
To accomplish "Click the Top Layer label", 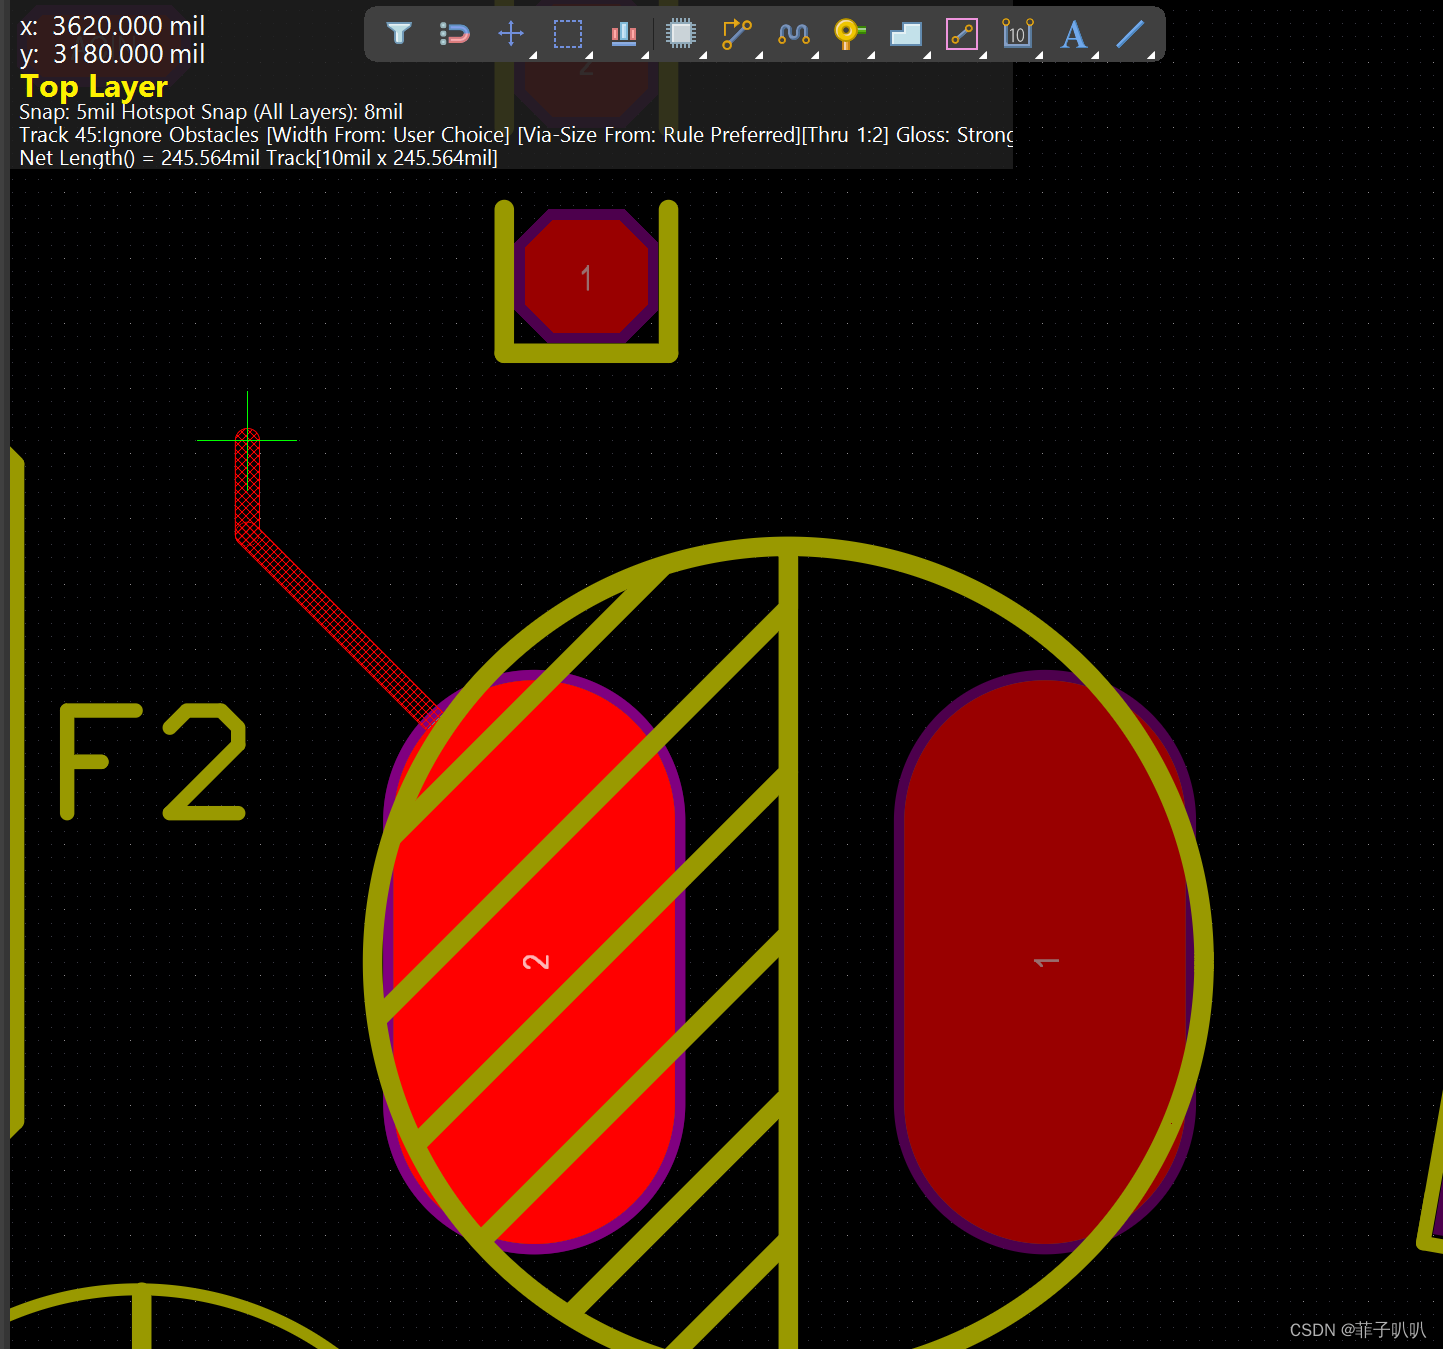I will point(94,86).
